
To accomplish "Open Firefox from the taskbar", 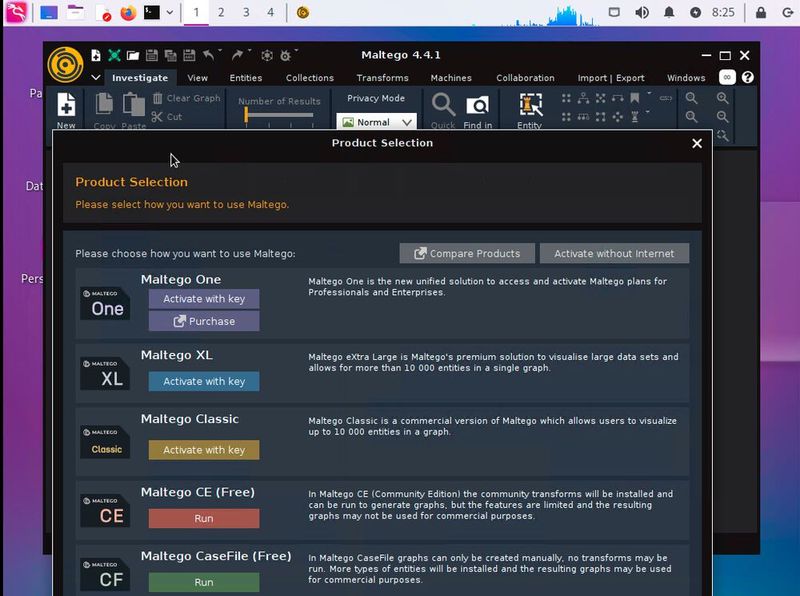I will pos(128,13).
